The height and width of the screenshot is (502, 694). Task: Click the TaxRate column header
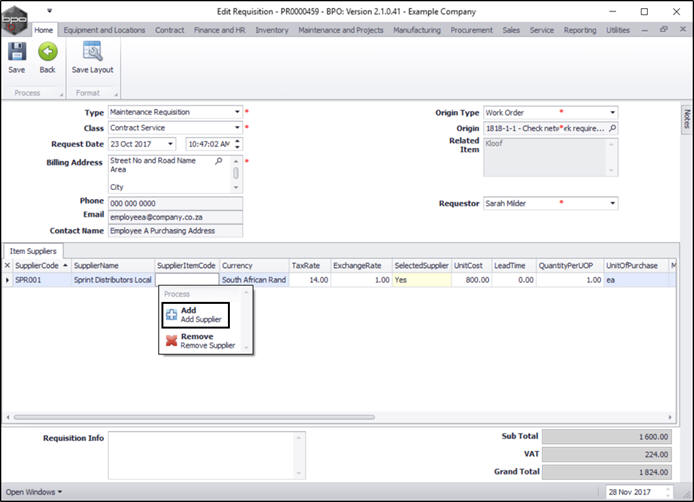click(x=310, y=266)
